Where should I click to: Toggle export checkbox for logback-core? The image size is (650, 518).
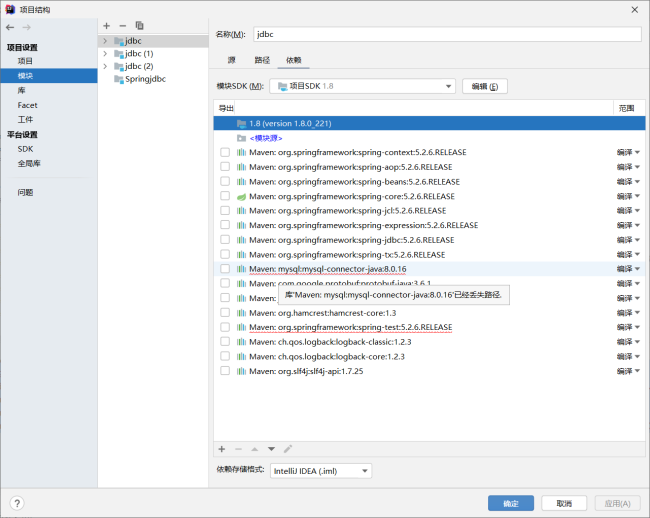[x=225, y=356]
